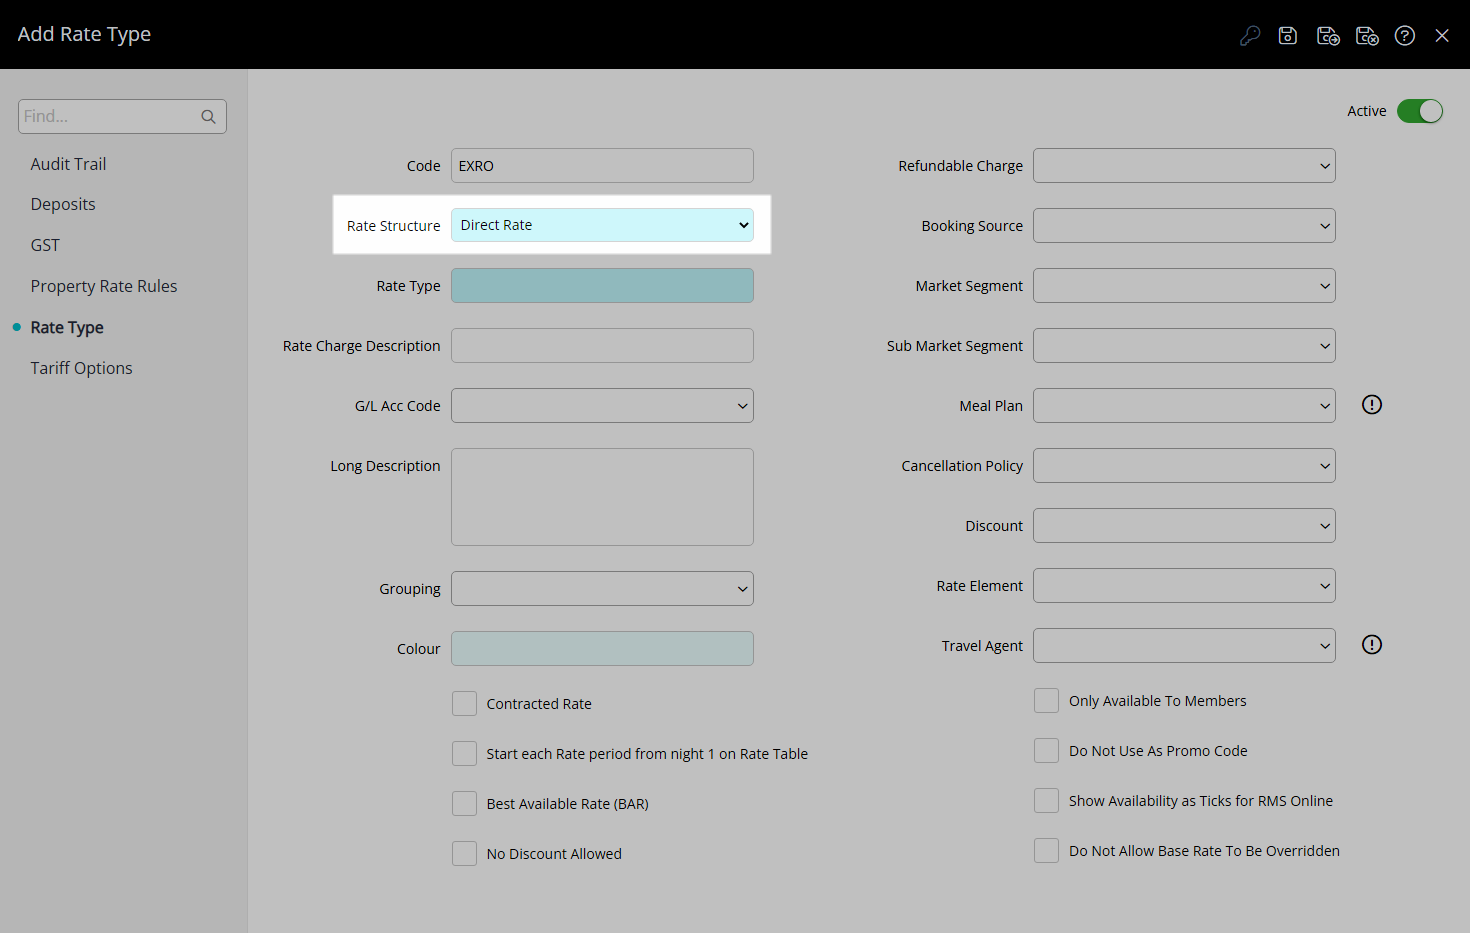
Task: Click the key security icon
Action: [1250, 36]
